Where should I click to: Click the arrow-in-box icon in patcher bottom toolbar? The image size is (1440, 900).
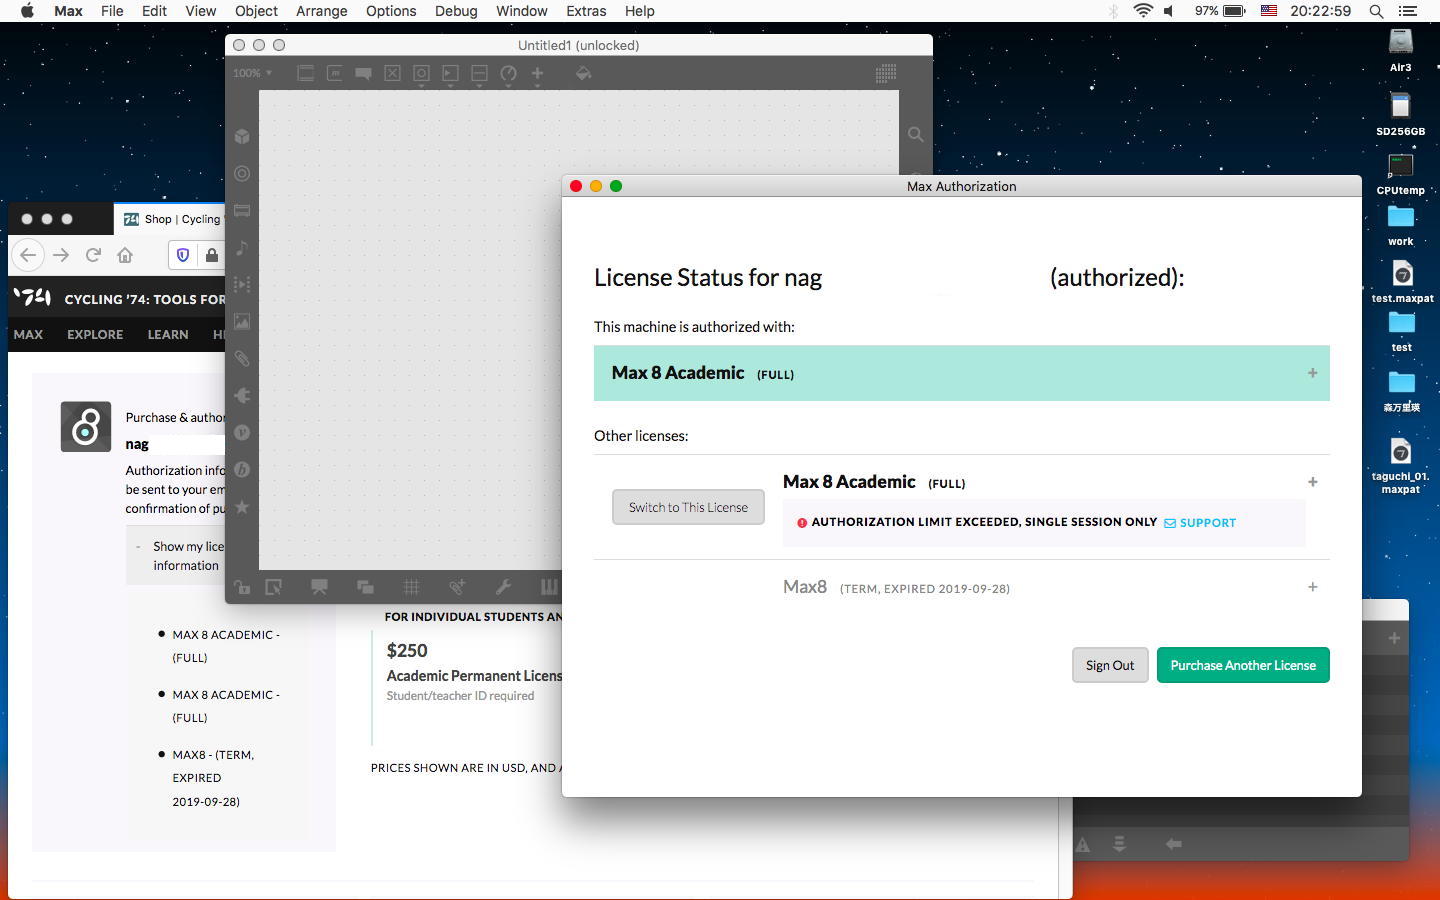coord(273,587)
